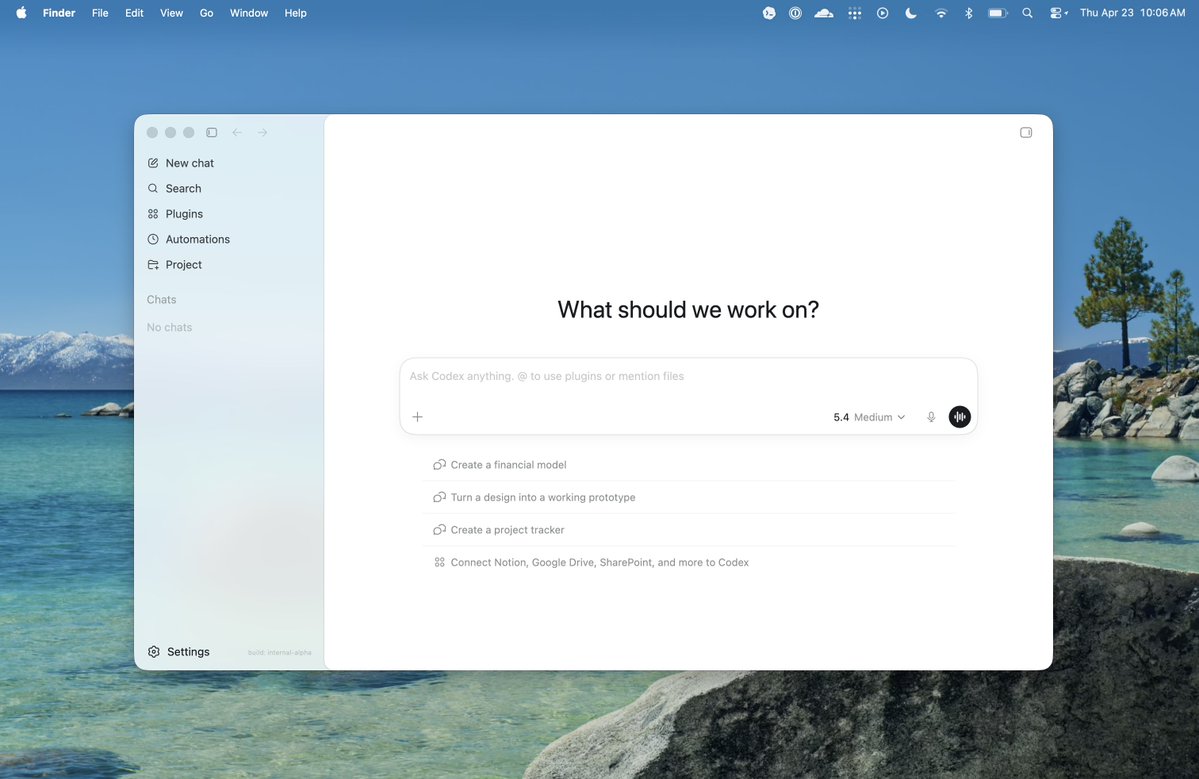
Task: Open the Go menu
Action: pyautogui.click(x=206, y=13)
